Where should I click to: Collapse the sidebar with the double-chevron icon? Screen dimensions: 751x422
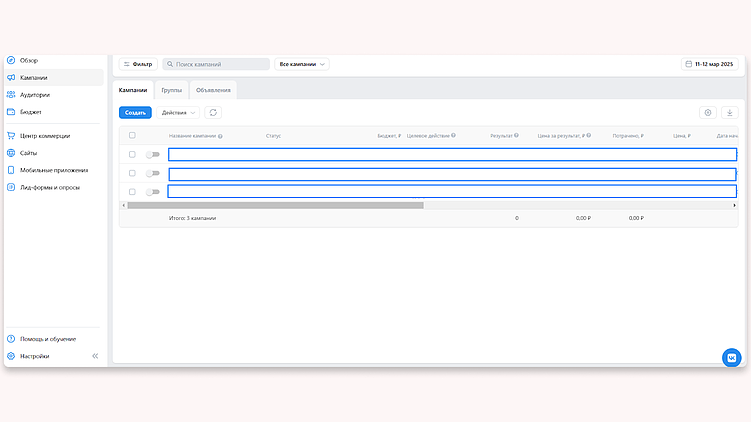(x=95, y=356)
